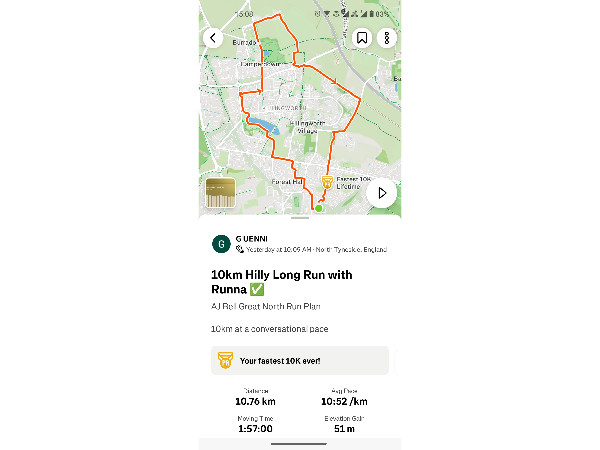Tap the 10:52 /km average pace stat
Image resolution: width=600 pixels, height=450 pixels.
[x=344, y=401]
